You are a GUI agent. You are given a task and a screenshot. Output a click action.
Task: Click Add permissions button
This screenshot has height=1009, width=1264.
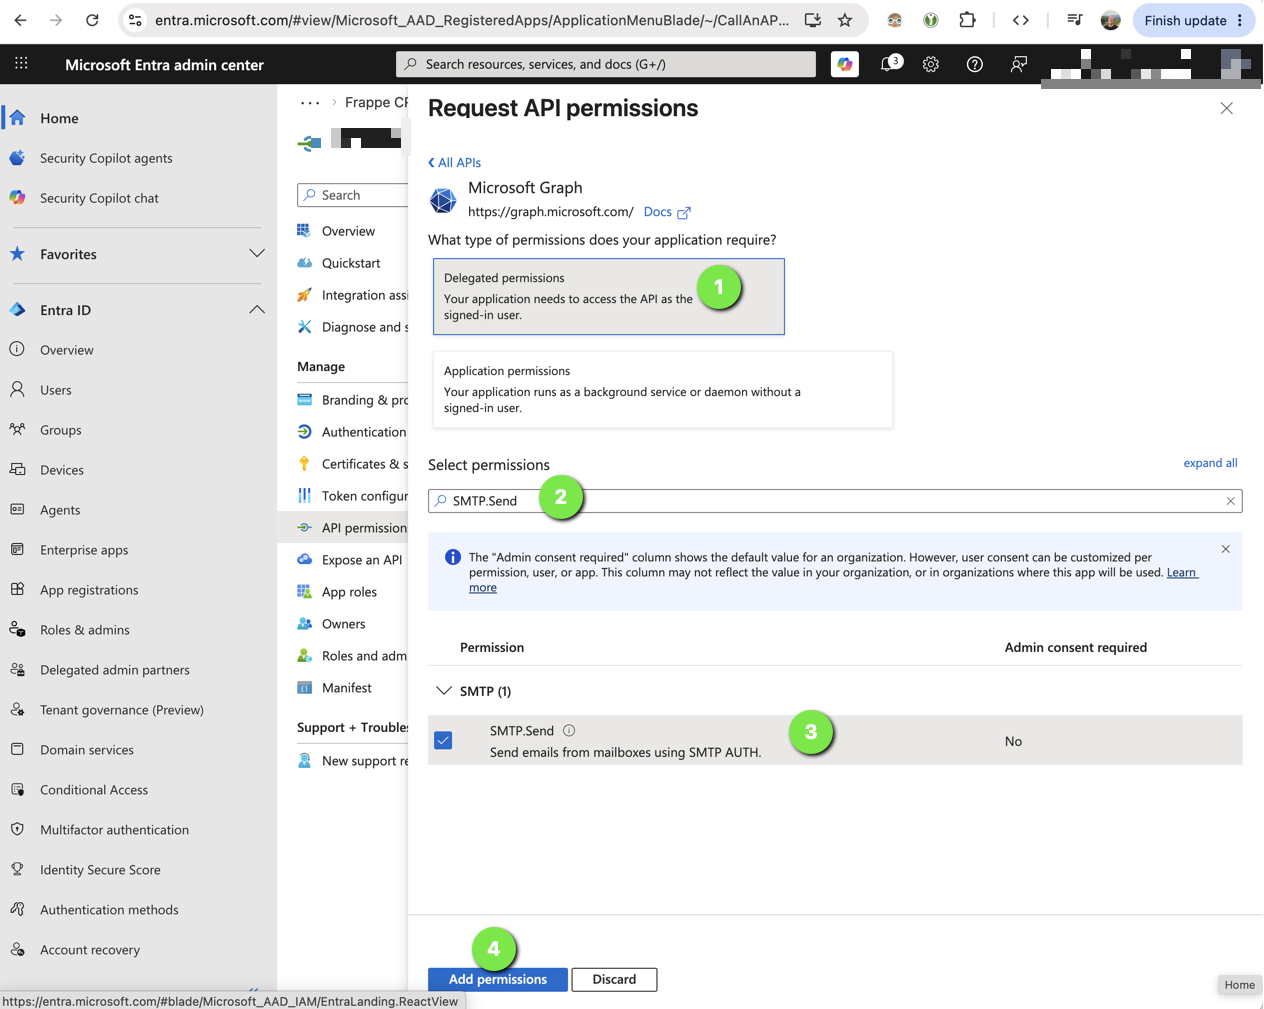(x=498, y=980)
